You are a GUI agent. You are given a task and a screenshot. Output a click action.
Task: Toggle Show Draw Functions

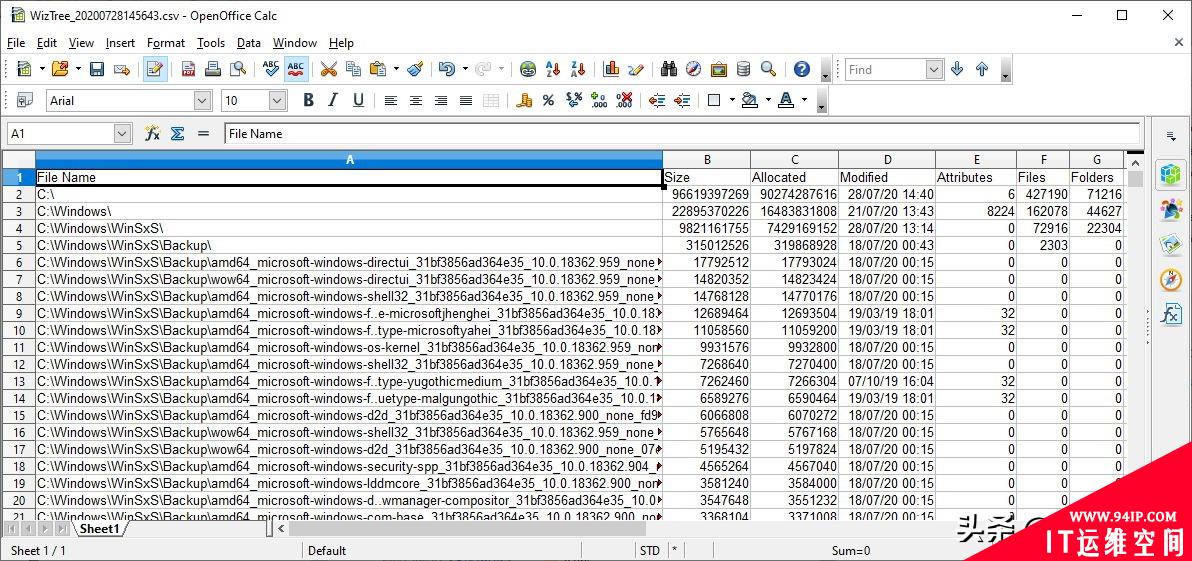tap(636, 69)
